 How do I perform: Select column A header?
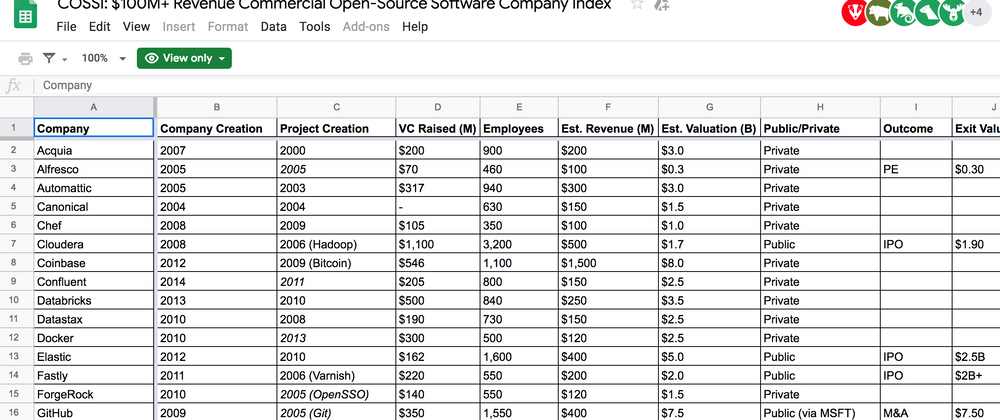coord(94,107)
